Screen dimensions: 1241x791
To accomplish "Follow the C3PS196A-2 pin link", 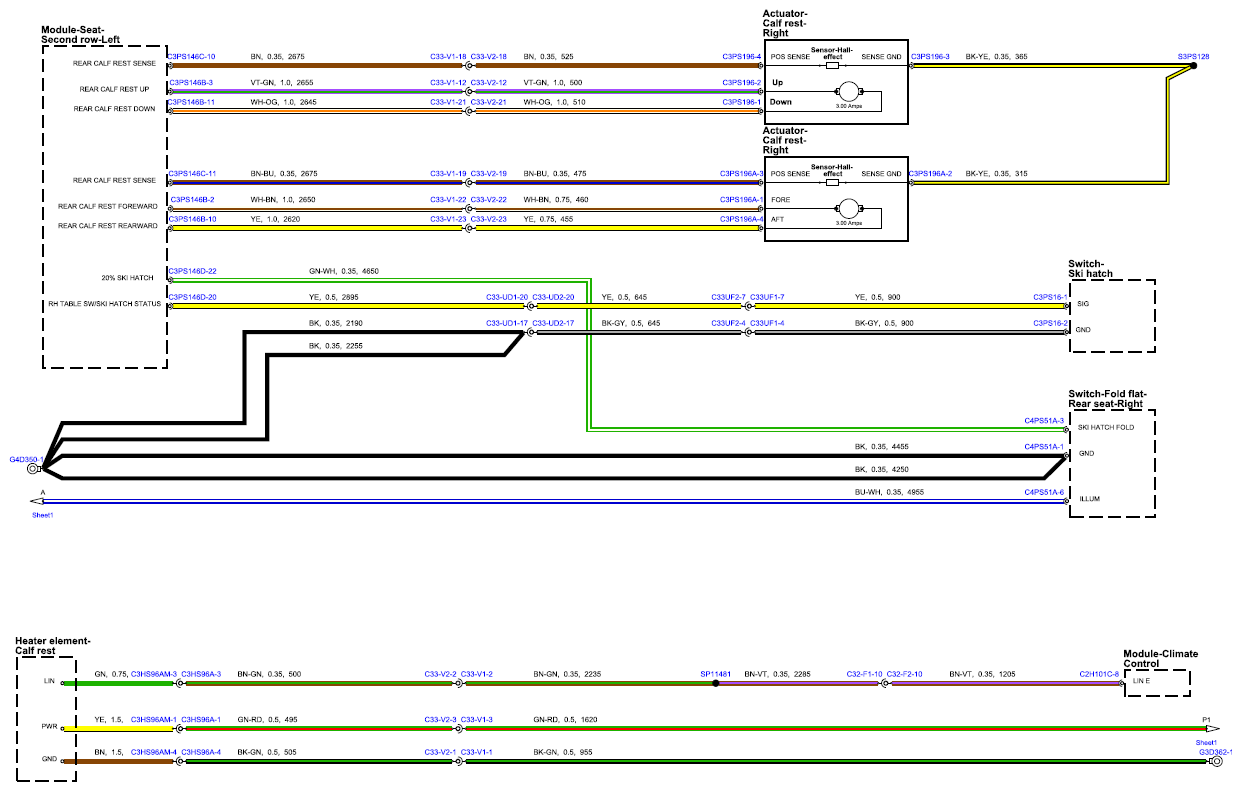I will 932,174.
